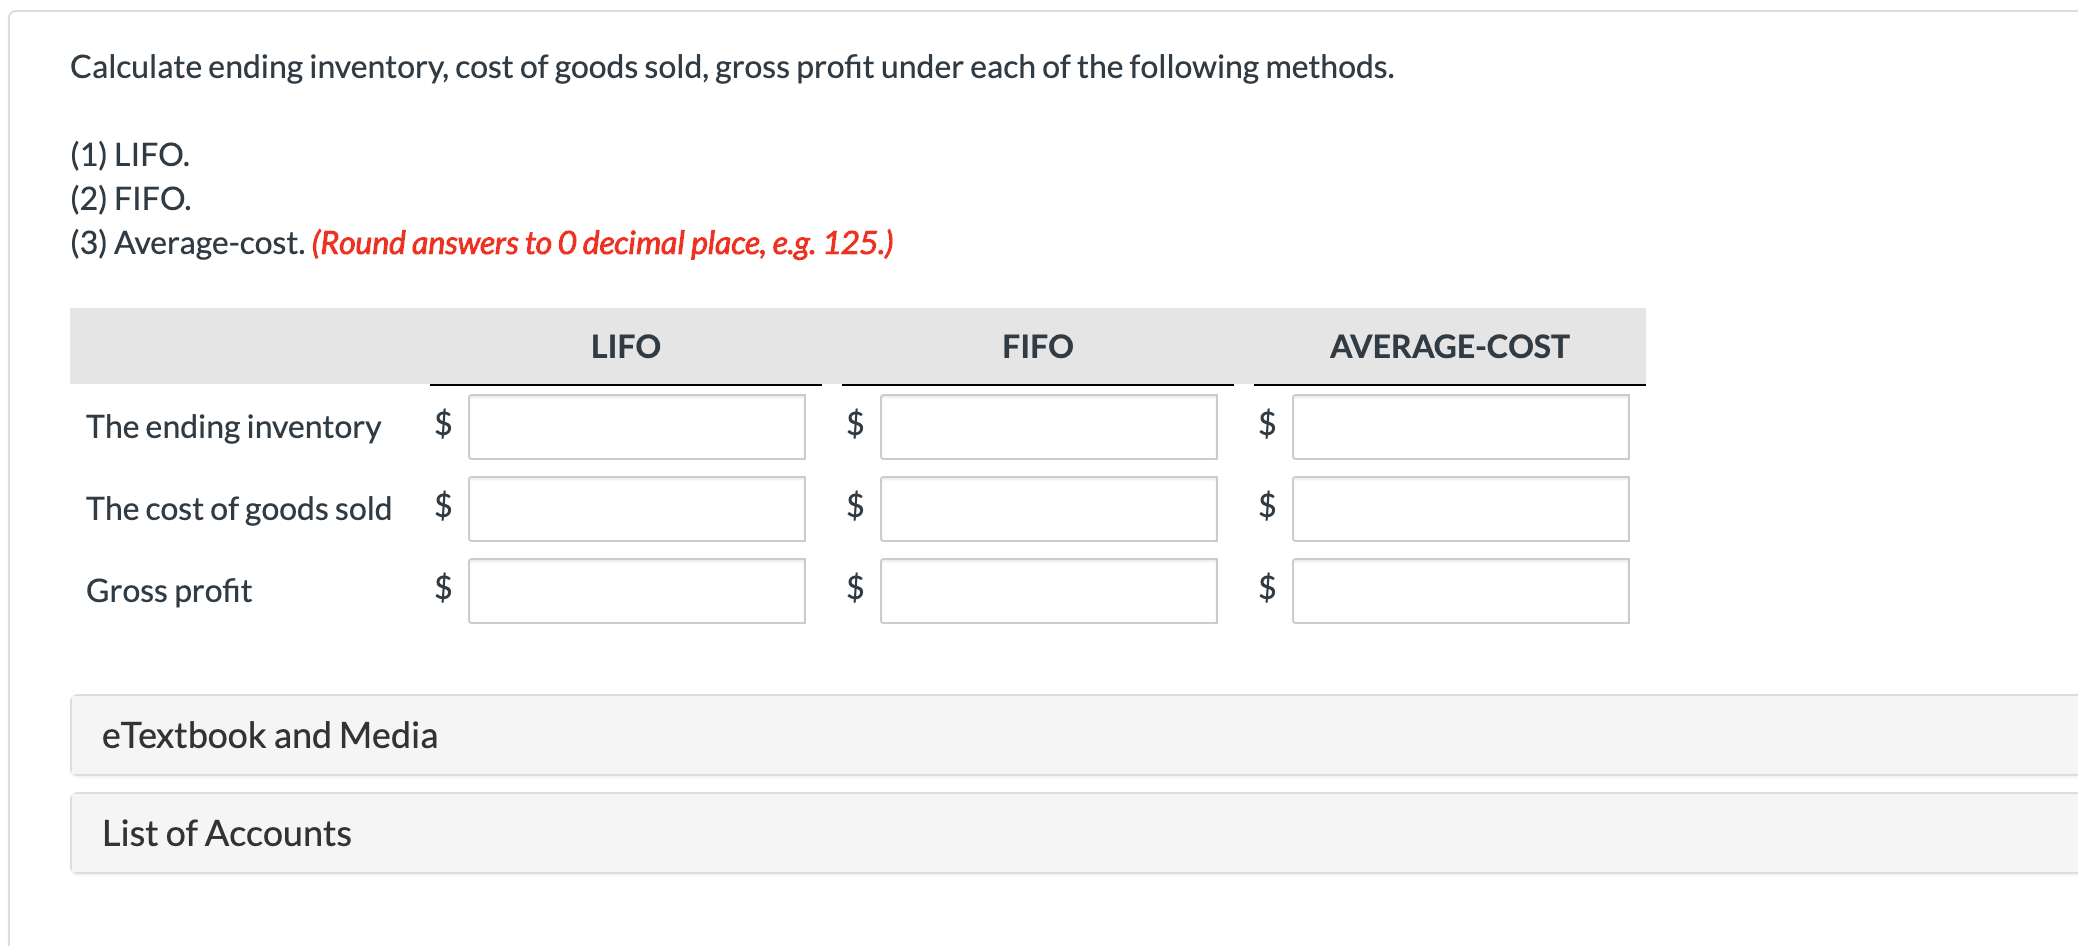This screenshot has height=946, width=2078.
Task: Click the LIFO ending inventory input field
Action: pos(637,427)
